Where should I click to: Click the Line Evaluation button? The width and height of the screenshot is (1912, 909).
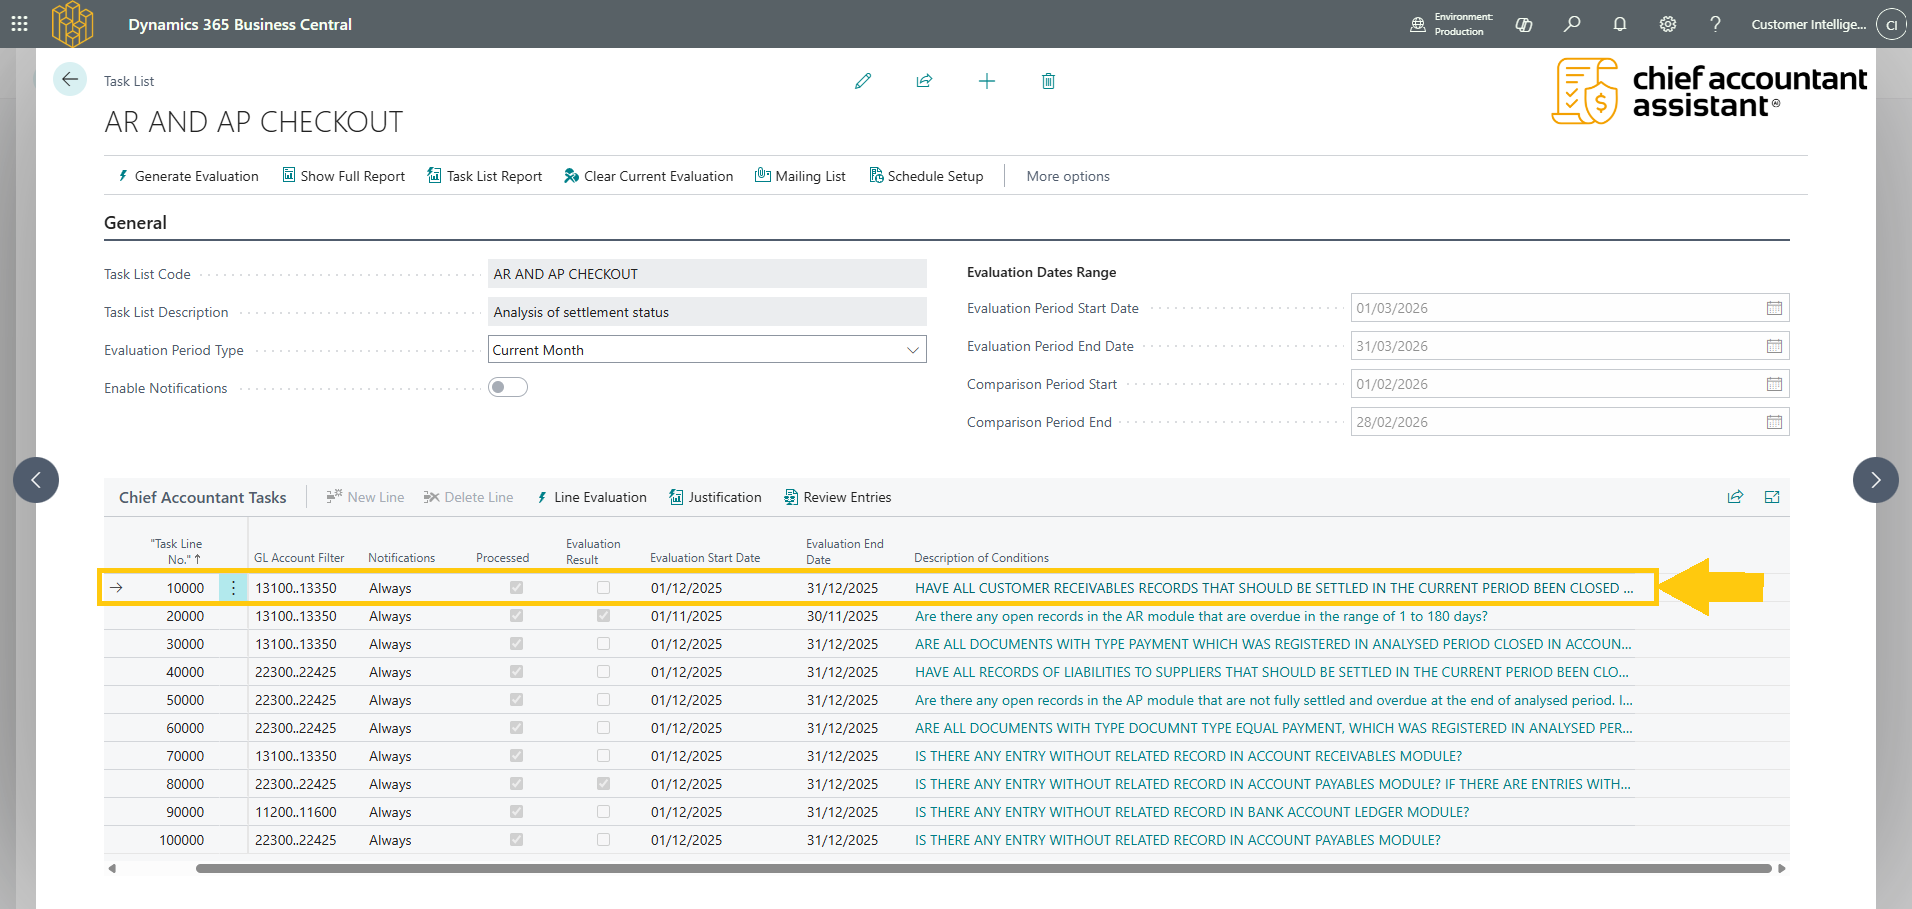[592, 497]
